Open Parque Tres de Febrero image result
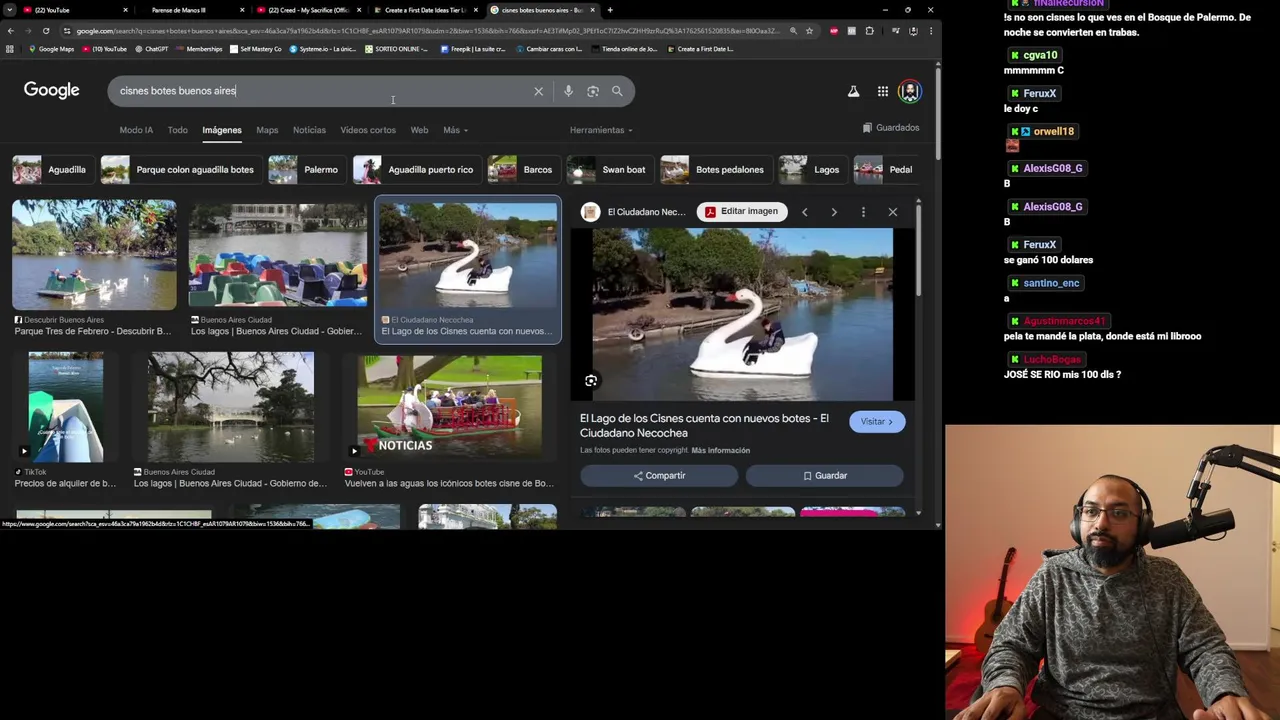1280x720 pixels. [94, 255]
